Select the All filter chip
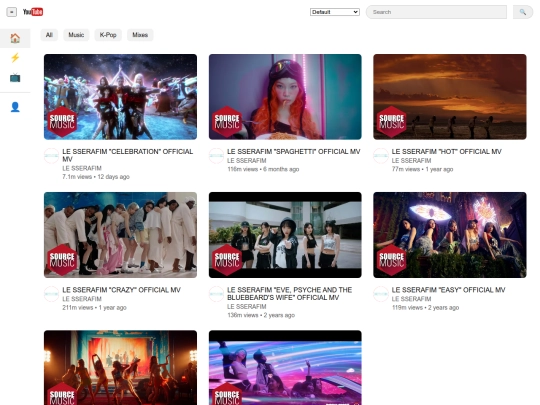This screenshot has height=405, width=540. tap(49, 35)
